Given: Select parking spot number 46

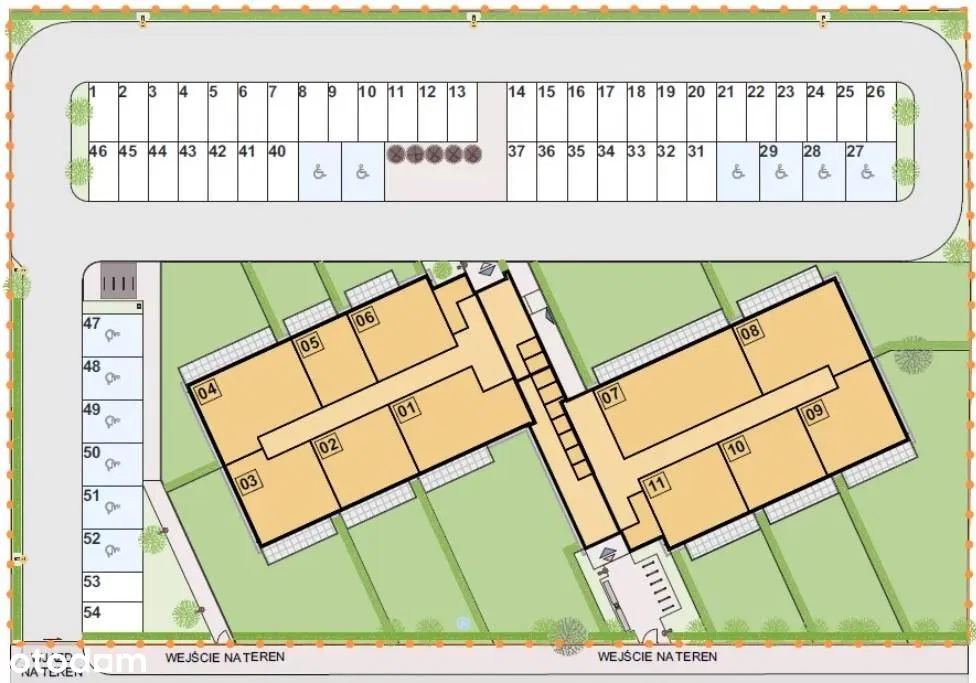Looking at the screenshot, I should tap(98, 151).
